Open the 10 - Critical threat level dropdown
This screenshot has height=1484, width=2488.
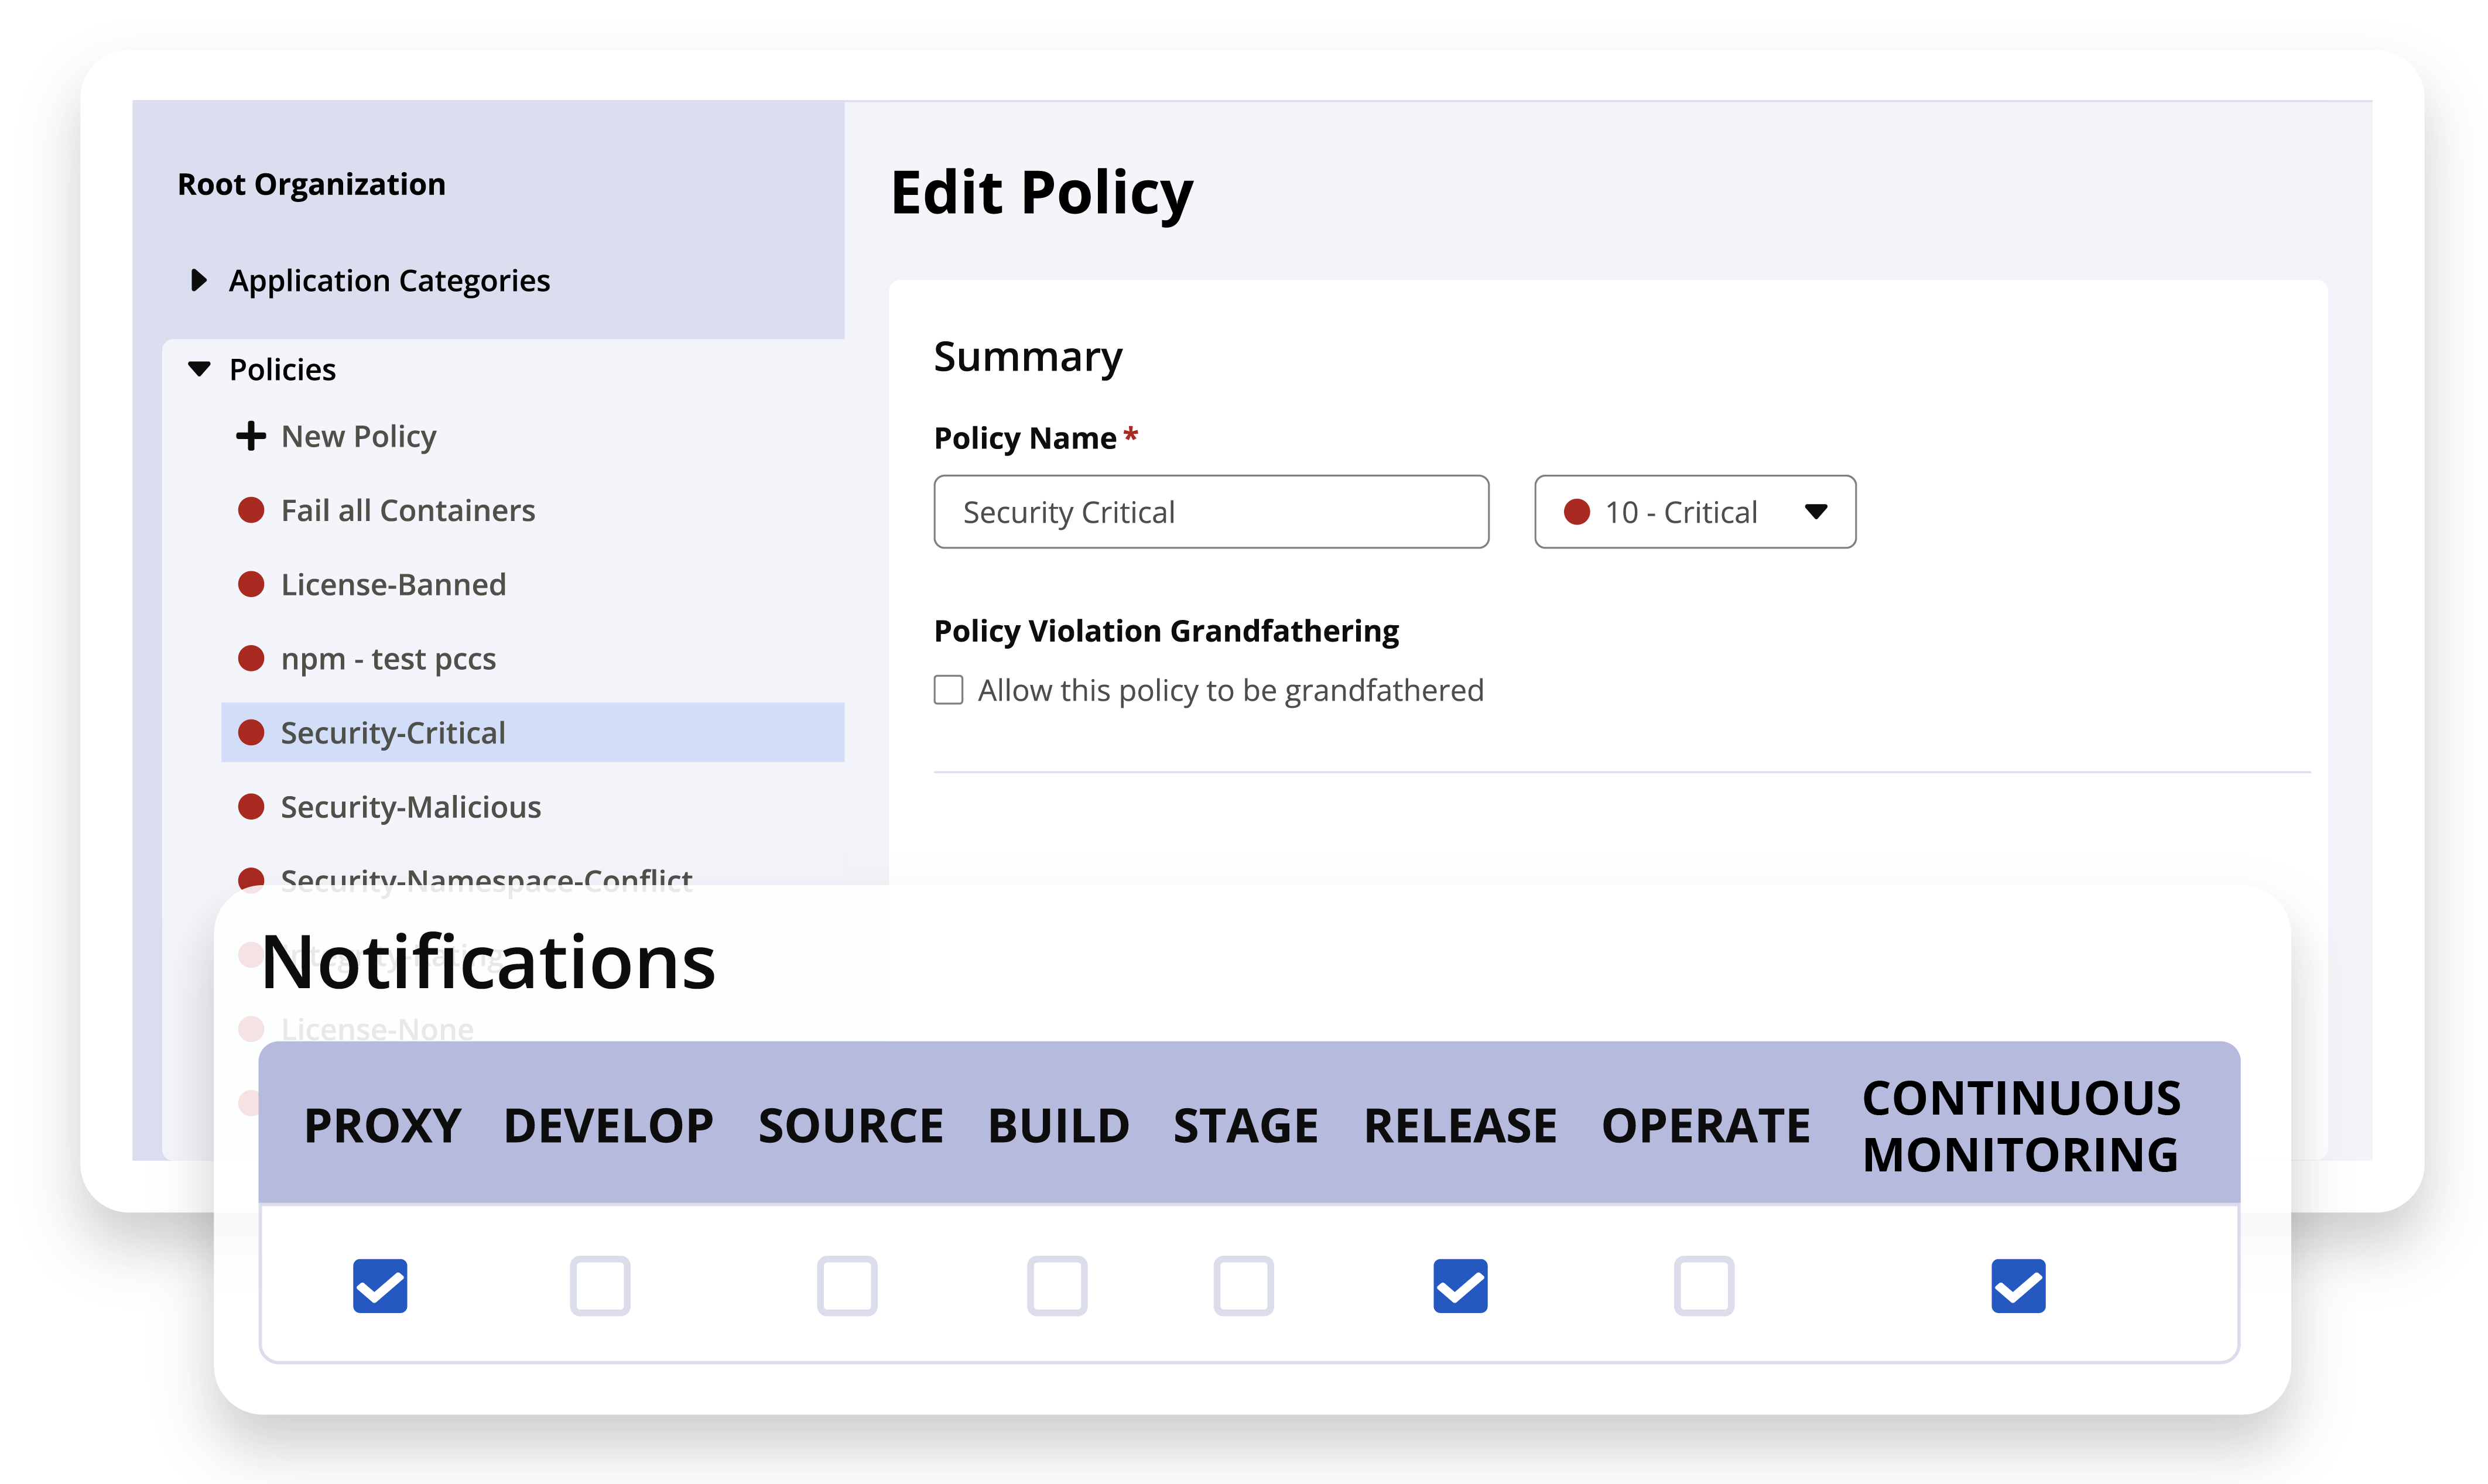click(1817, 512)
